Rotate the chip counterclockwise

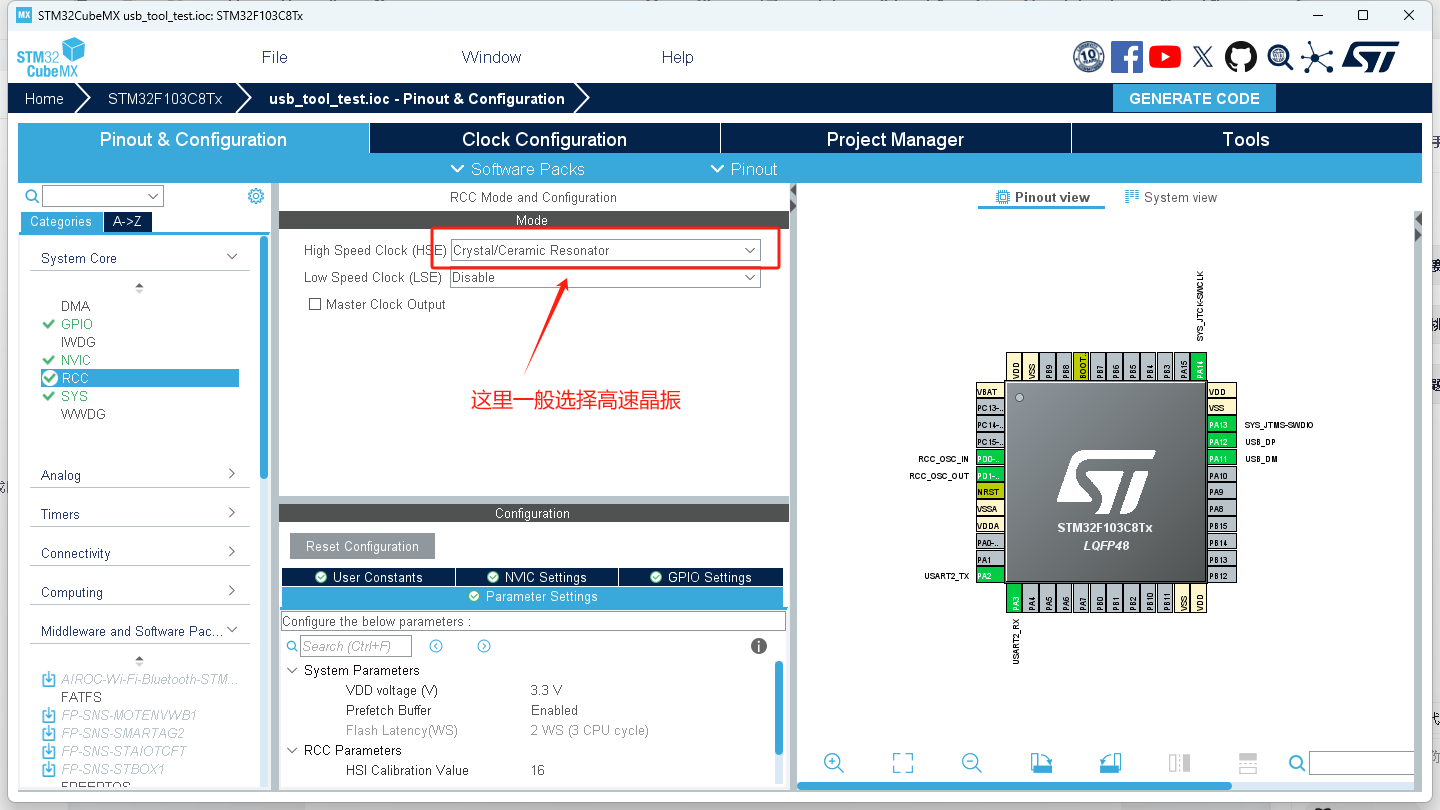1110,762
